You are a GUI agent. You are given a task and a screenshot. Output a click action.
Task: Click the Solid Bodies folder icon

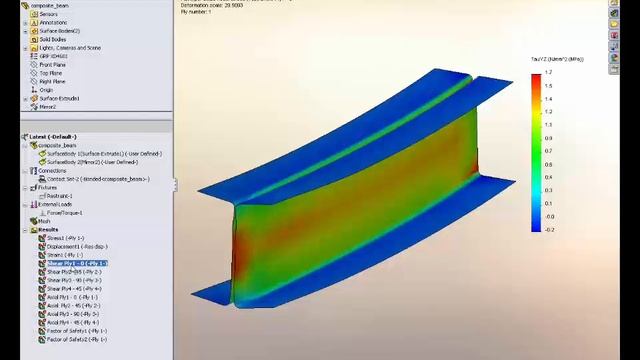point(34,40)
